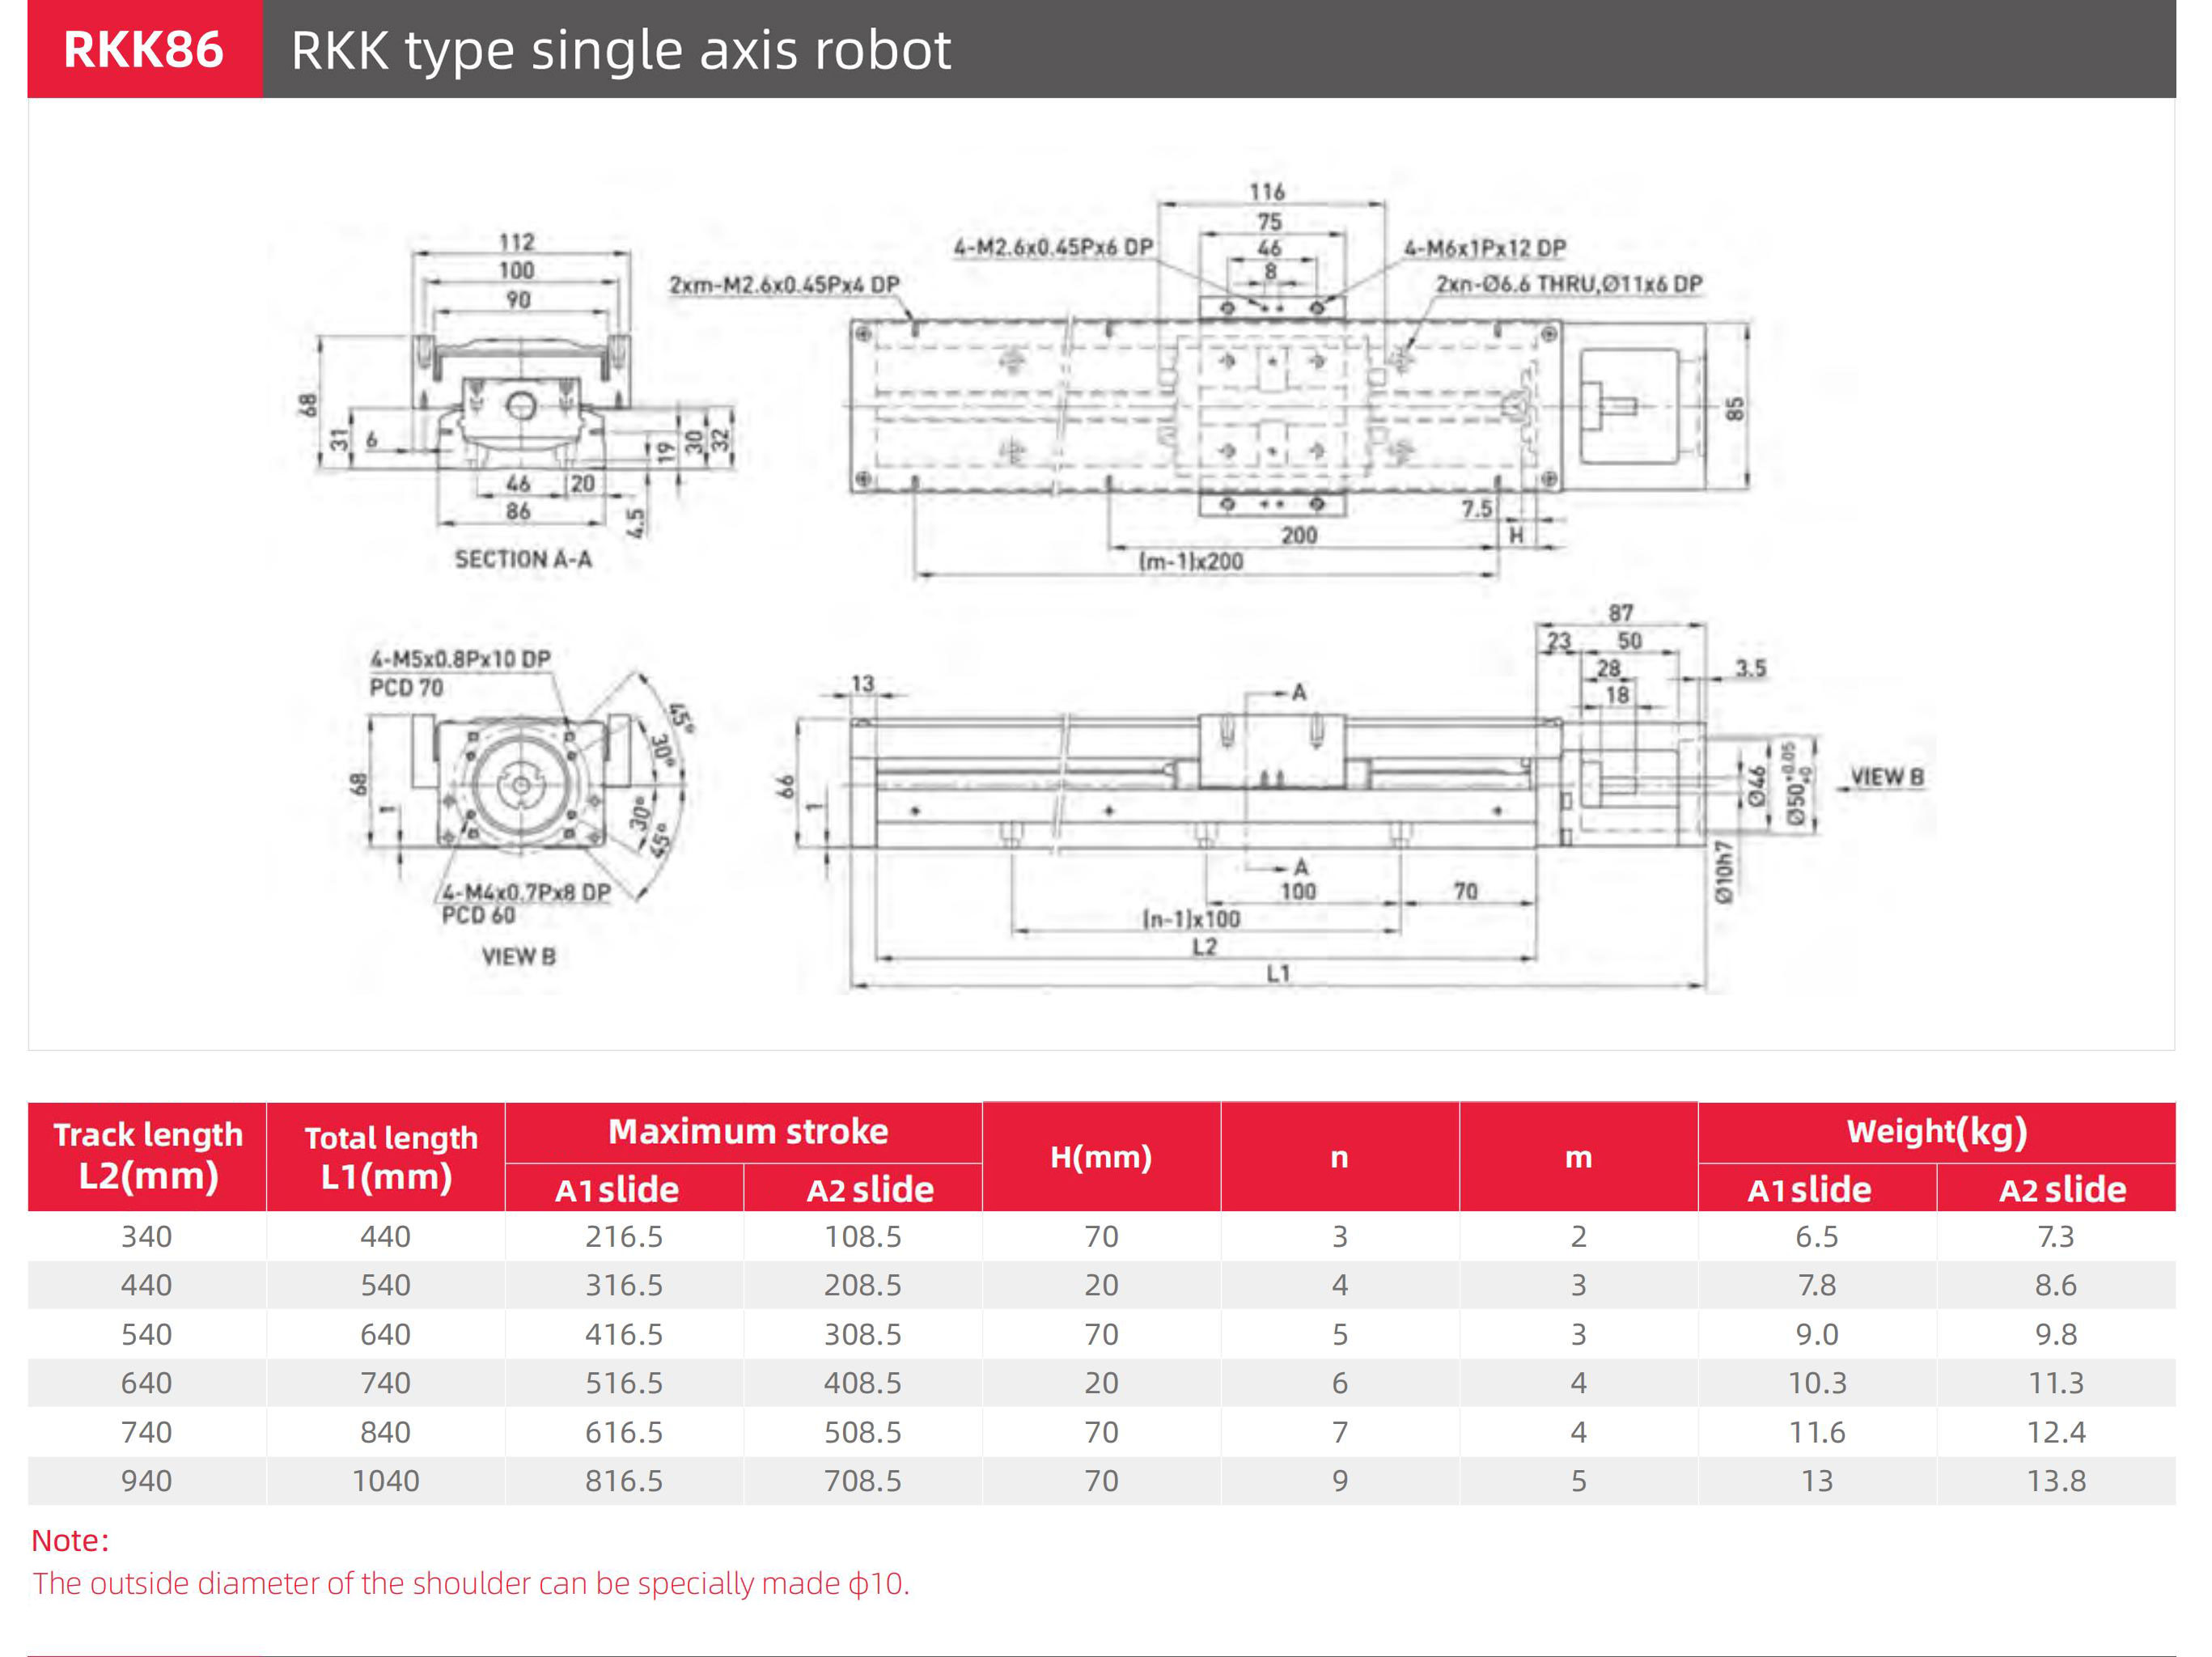
Task: Click the 'Weight(kg)' header cell
Action: [x=1936, y=1131]
